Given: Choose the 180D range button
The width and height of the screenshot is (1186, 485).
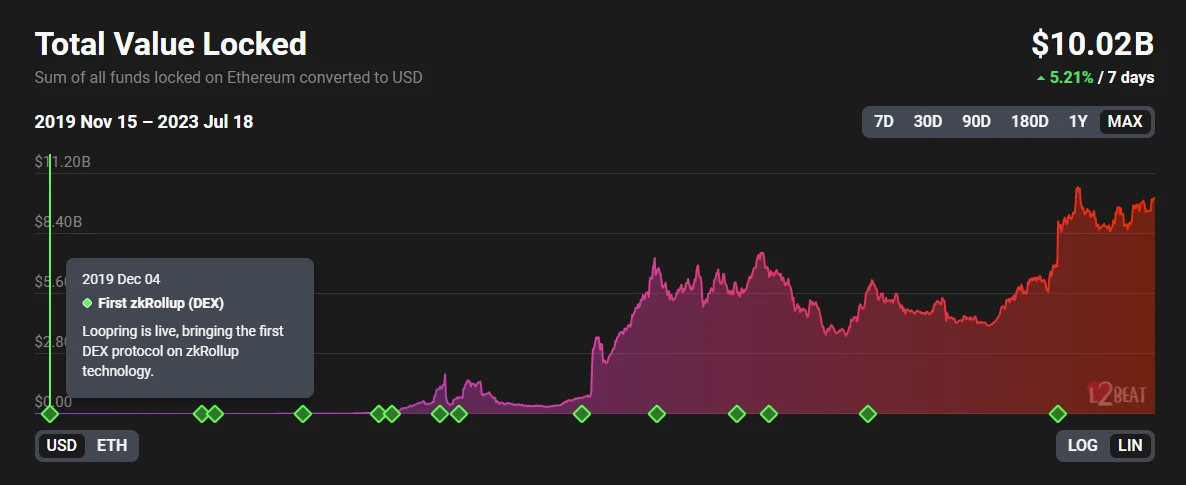Looking at the screenshot, I should [x=1029, y=122].
